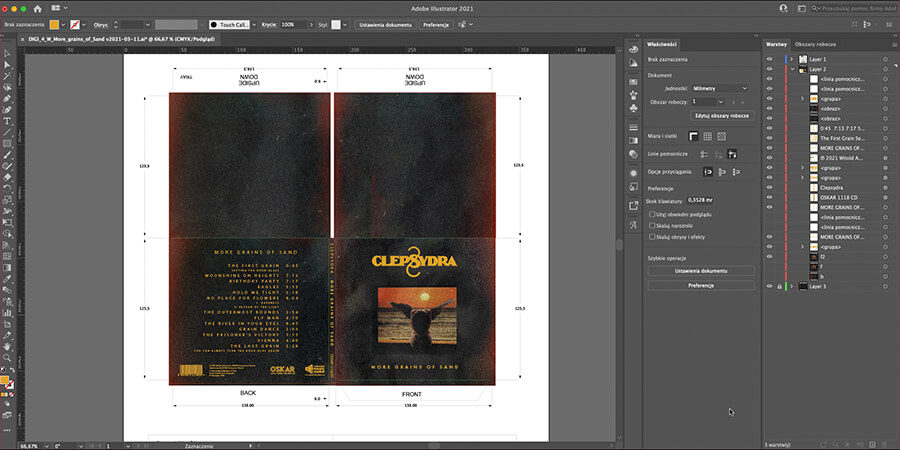Select the Direct Selection tool
Viewport: 900px width, 450px height.
click(x=7, y=65)
